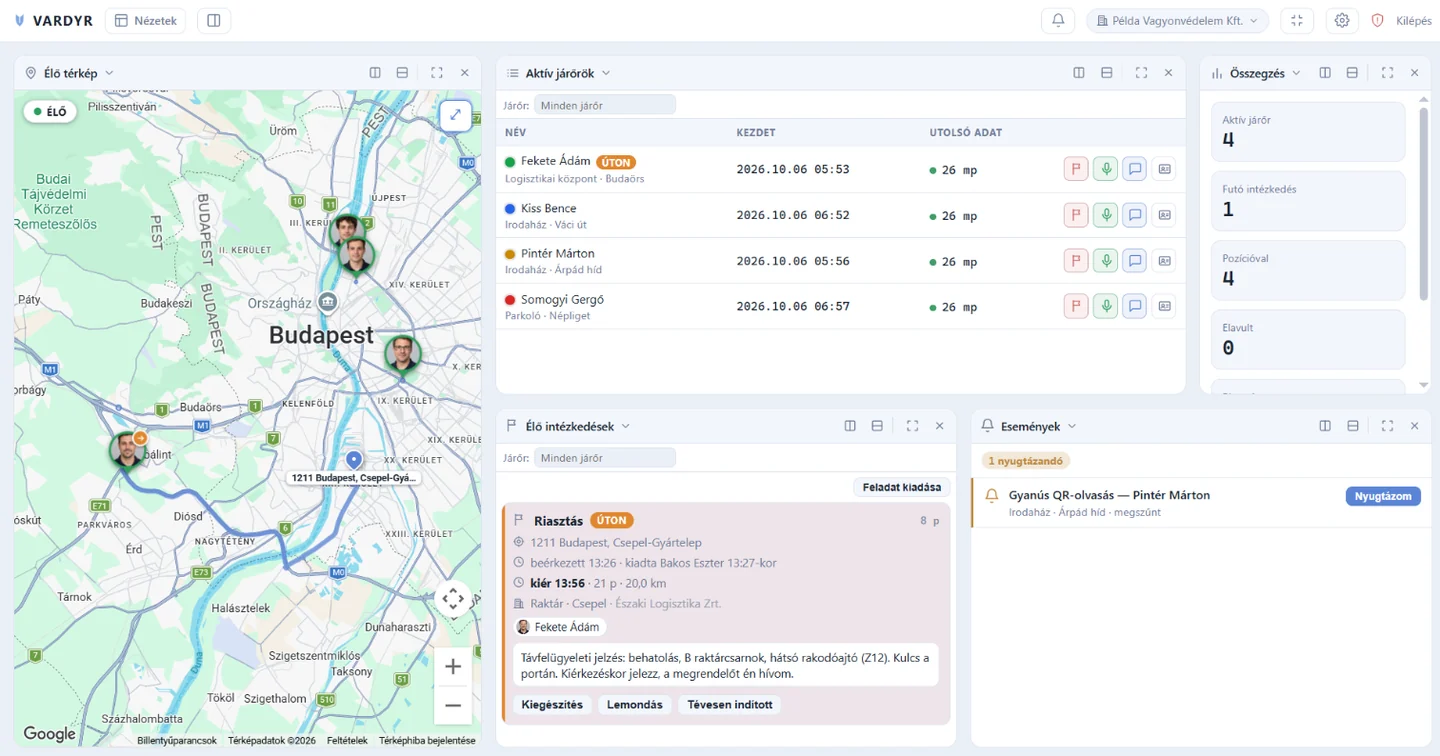This screenshot has height=756, width=1440.
Task: Click the map pan control
Action: click(453, 599)
